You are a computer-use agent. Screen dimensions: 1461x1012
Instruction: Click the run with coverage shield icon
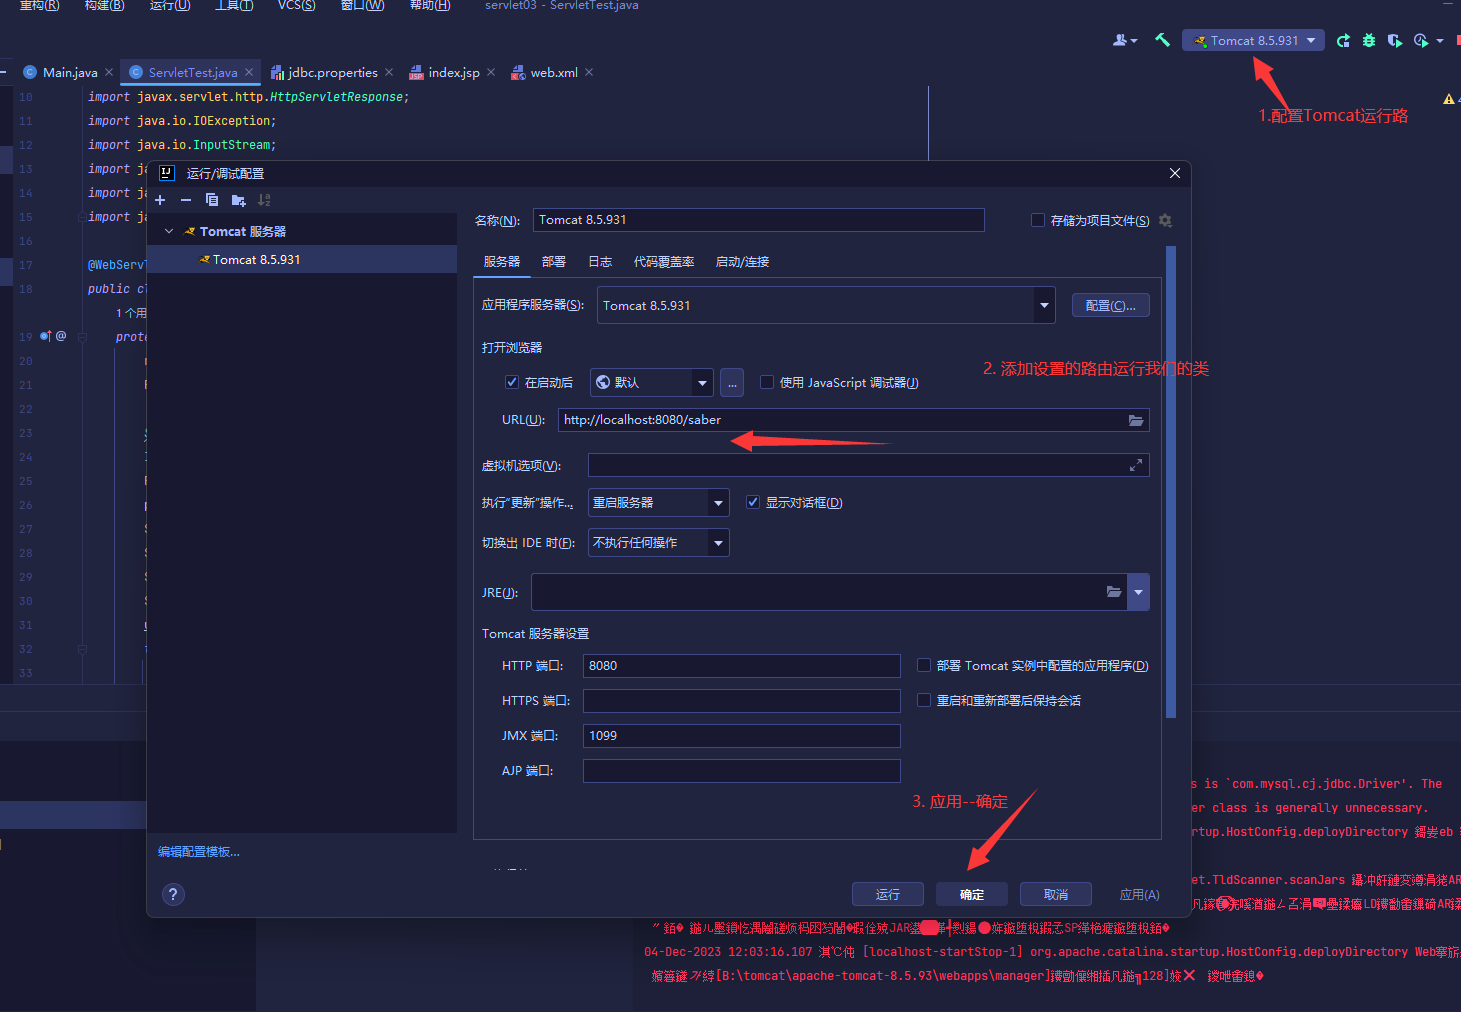point(1394,40)
